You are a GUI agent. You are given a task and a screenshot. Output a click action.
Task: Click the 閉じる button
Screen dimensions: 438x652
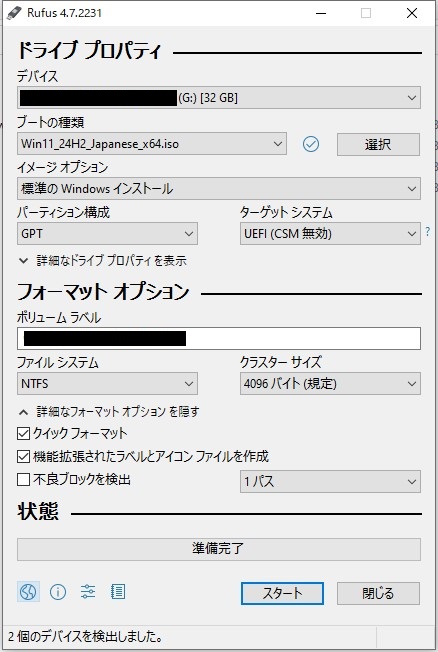(378, 593)
